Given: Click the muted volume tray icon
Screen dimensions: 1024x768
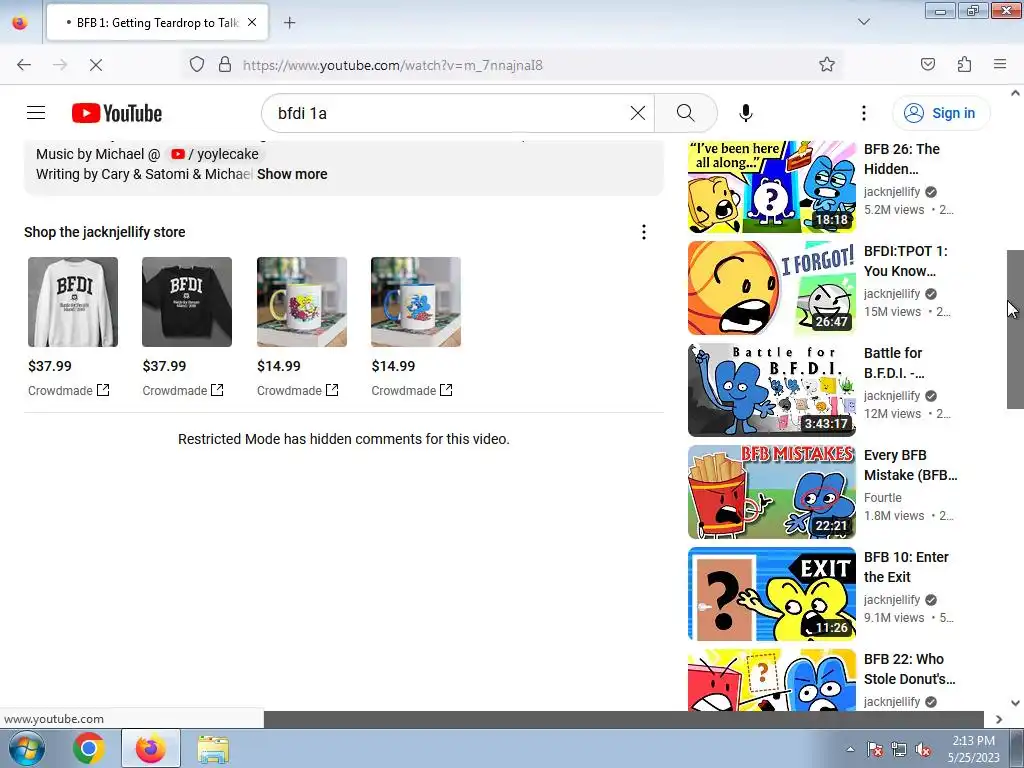Looking at the screenshot, I should tap(923, 750).
